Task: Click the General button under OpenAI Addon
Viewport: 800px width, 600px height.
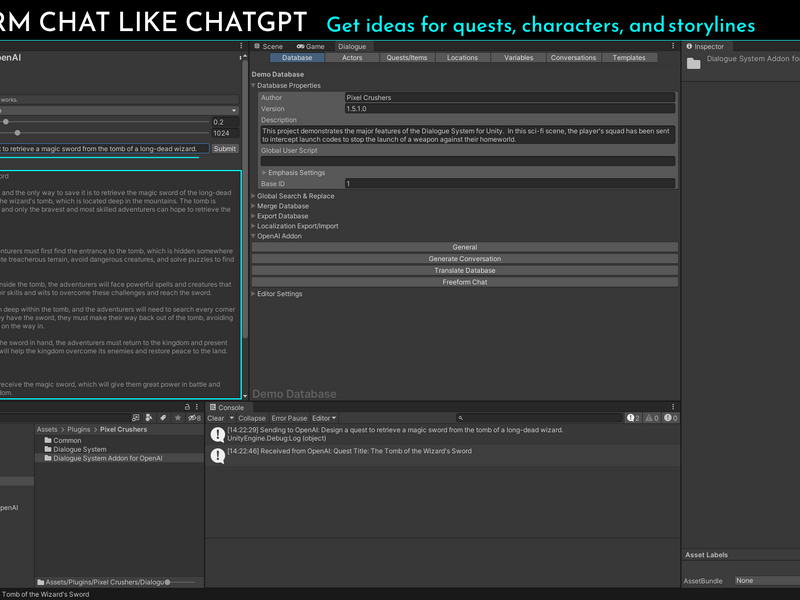Action: (465, 247)
